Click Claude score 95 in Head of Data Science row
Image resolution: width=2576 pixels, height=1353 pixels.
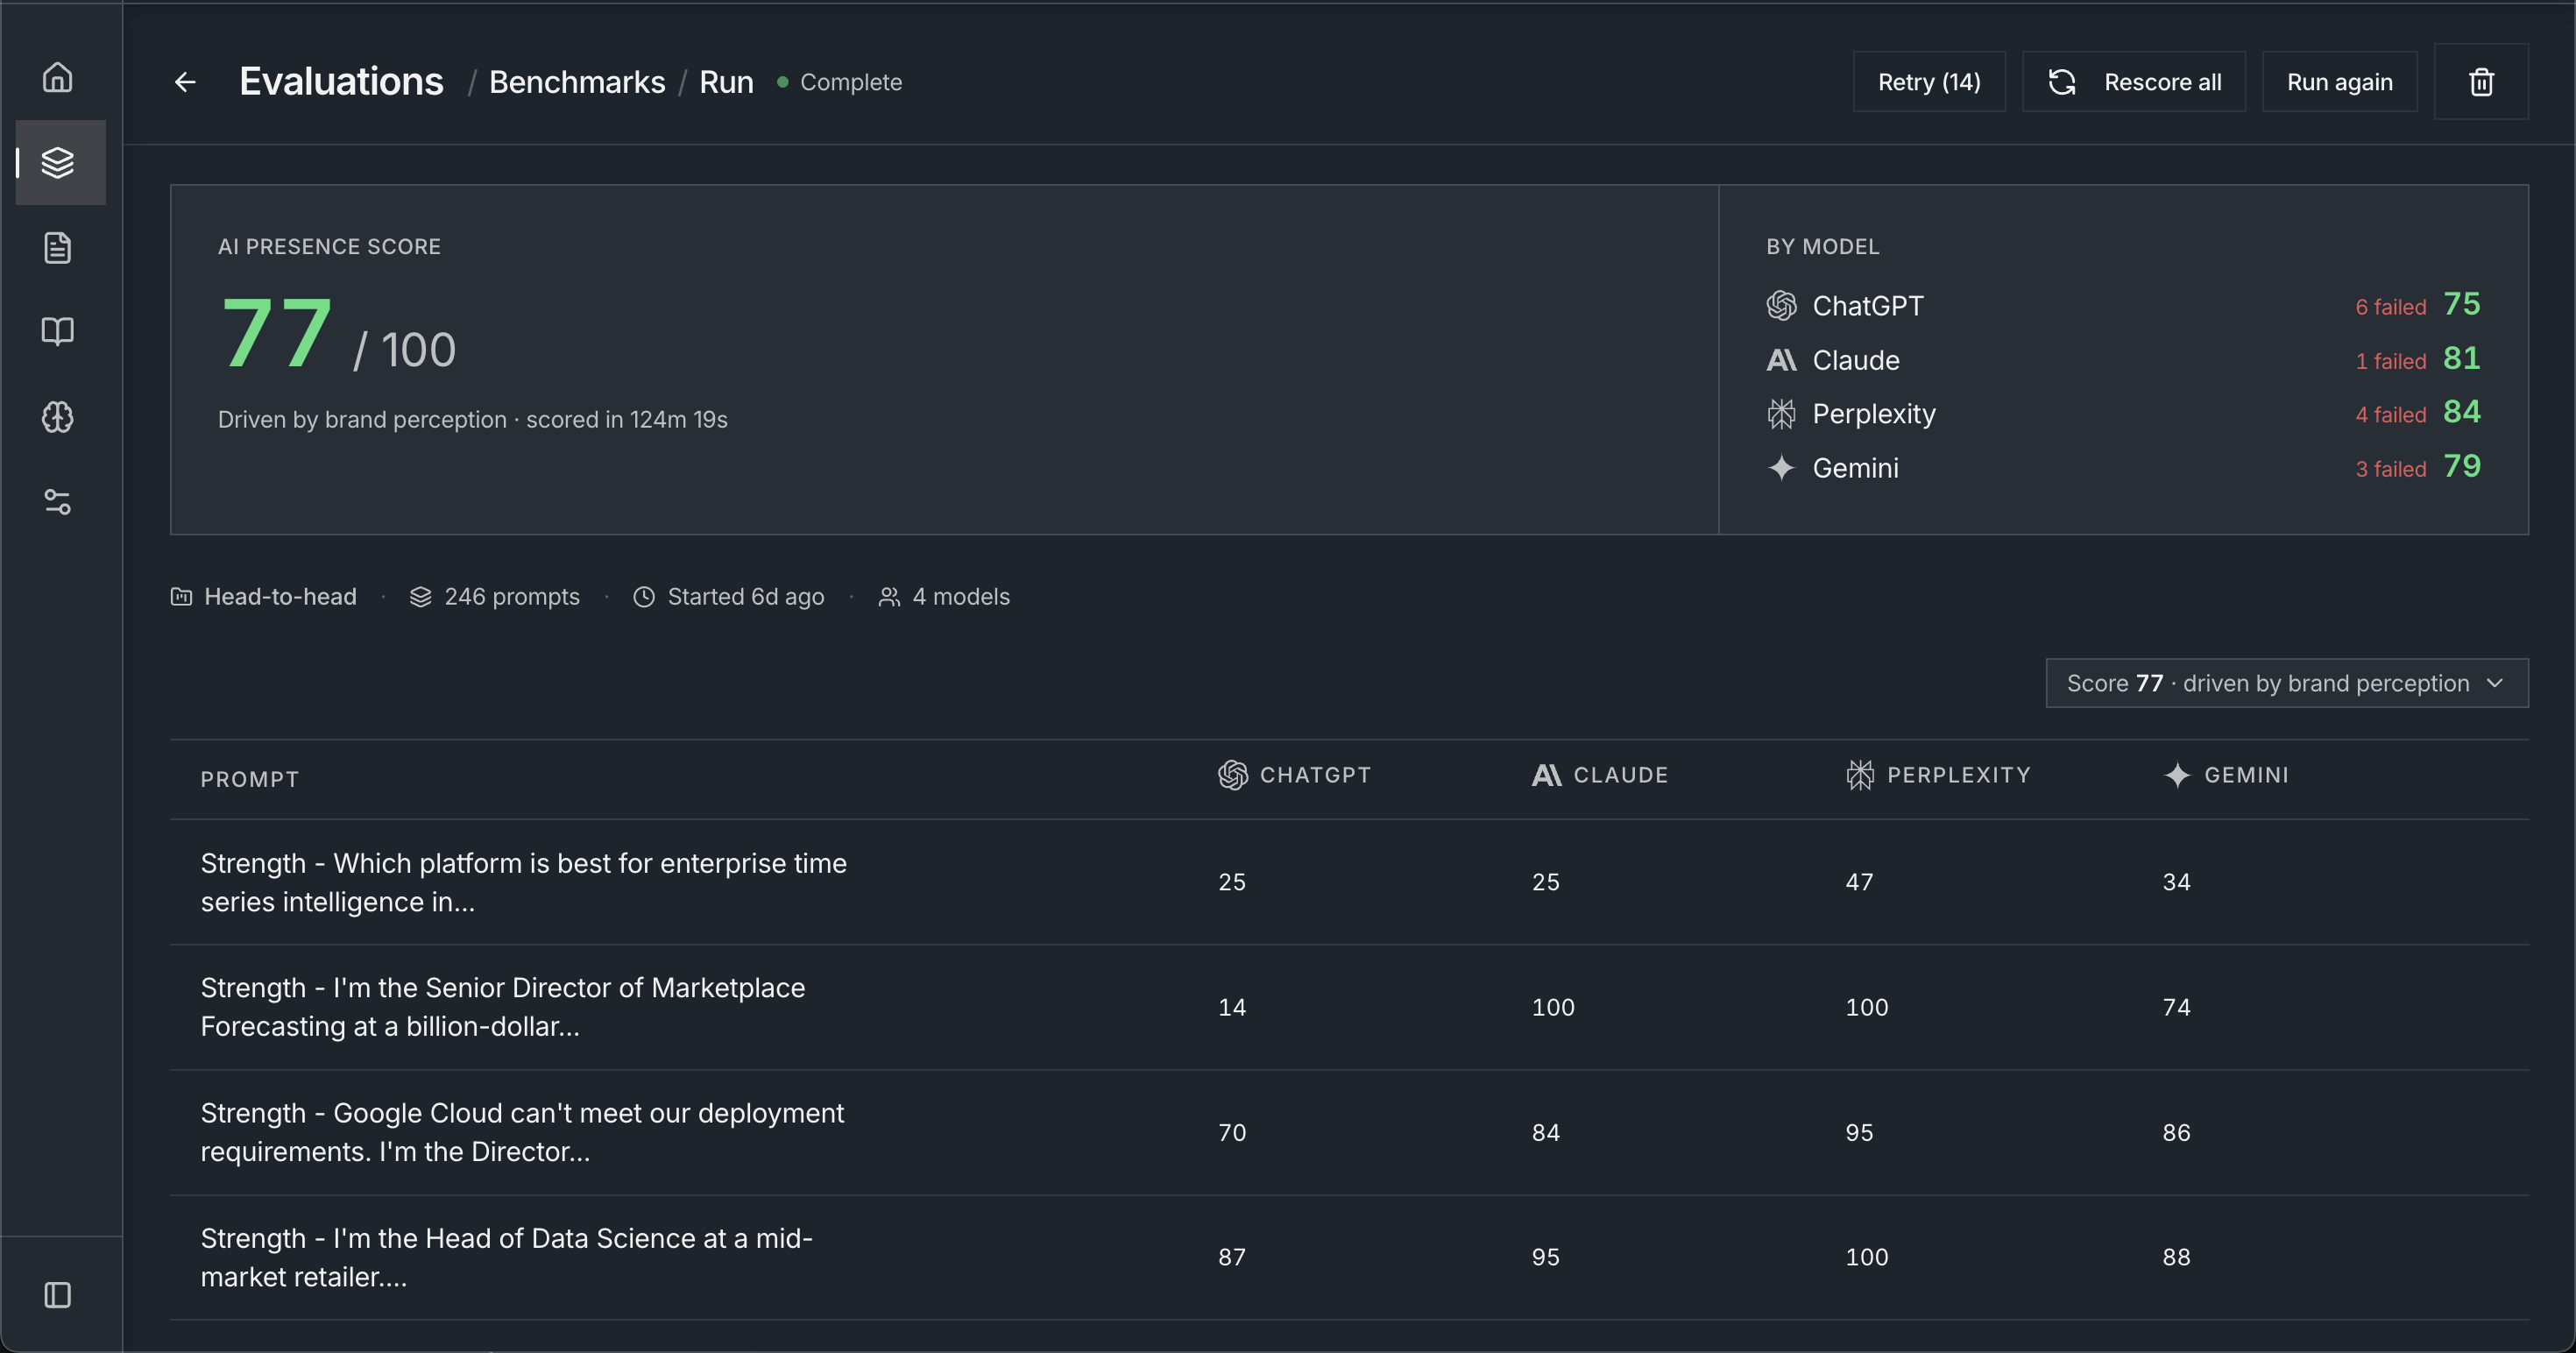click(x=1546, y=1257)
